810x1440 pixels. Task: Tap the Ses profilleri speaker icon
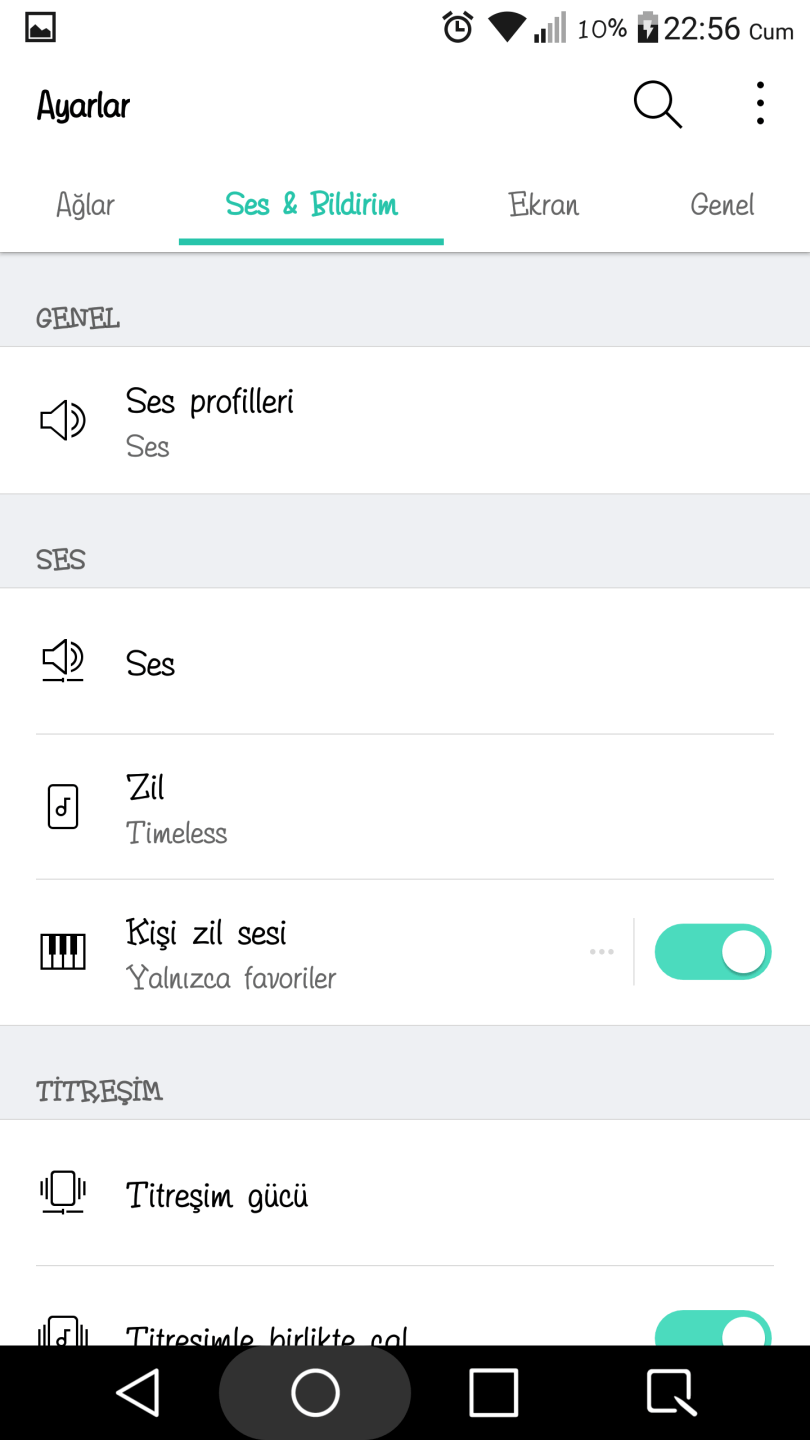63,421
